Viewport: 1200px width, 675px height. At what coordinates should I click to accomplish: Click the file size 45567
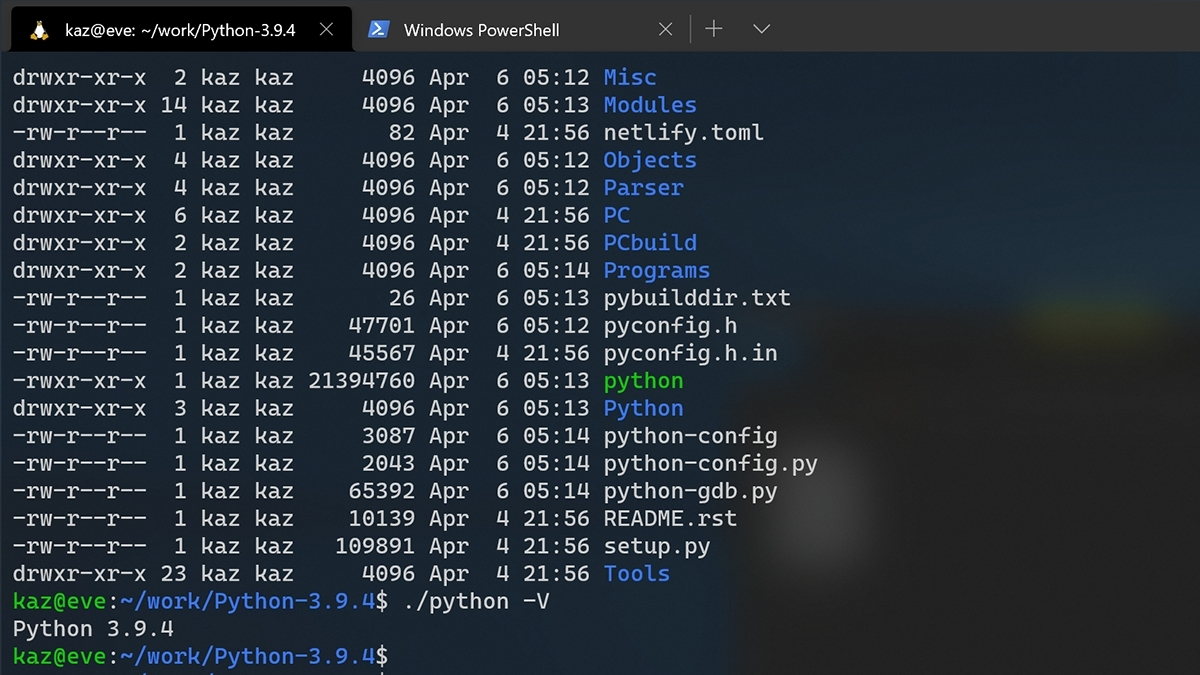(382, 353)
